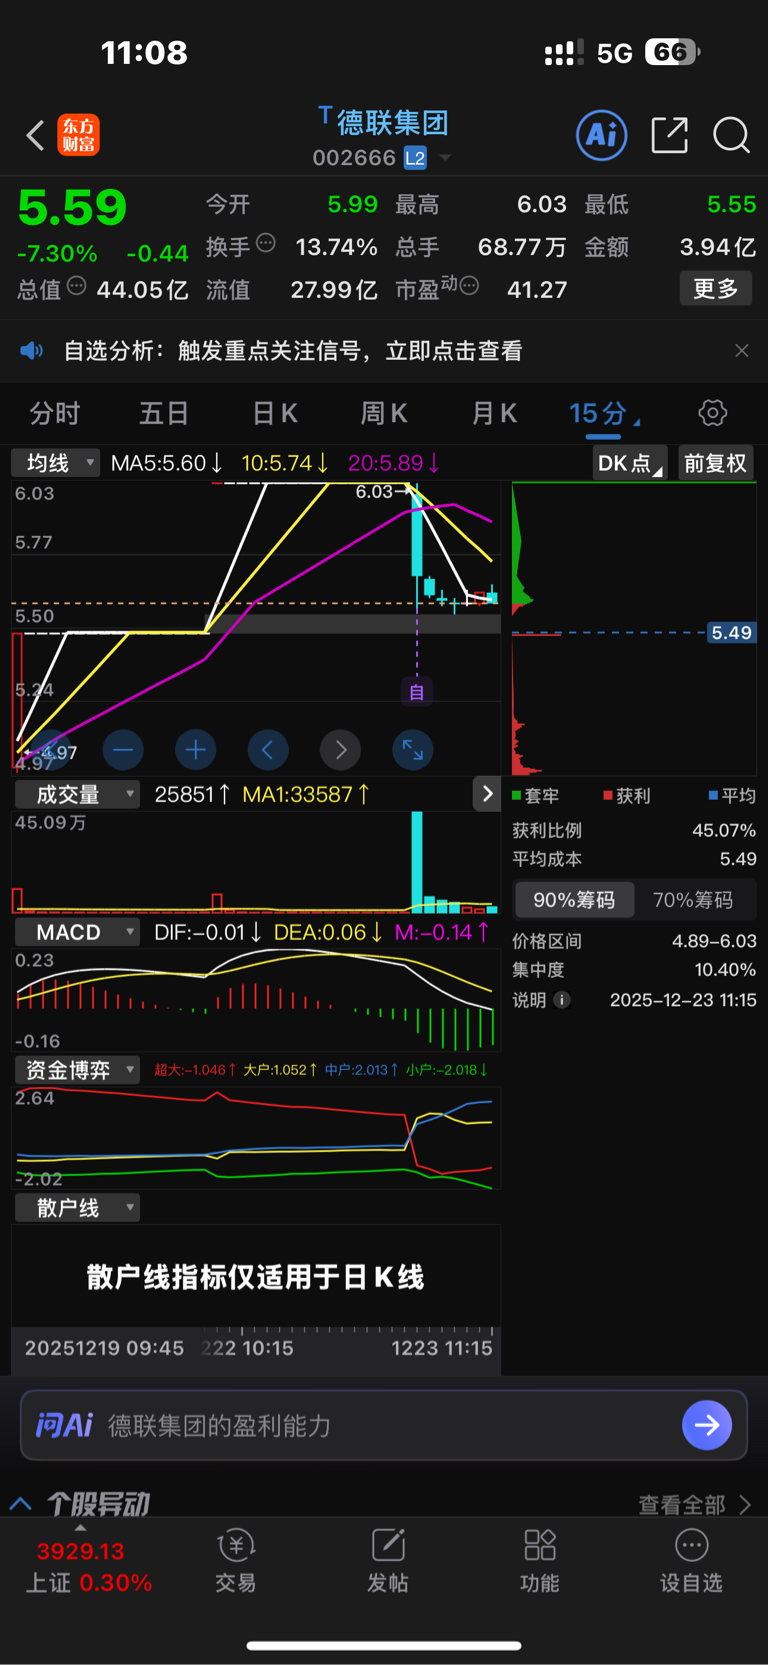Switch to 分时 tab
The image size is (768, 1665).
54,413
